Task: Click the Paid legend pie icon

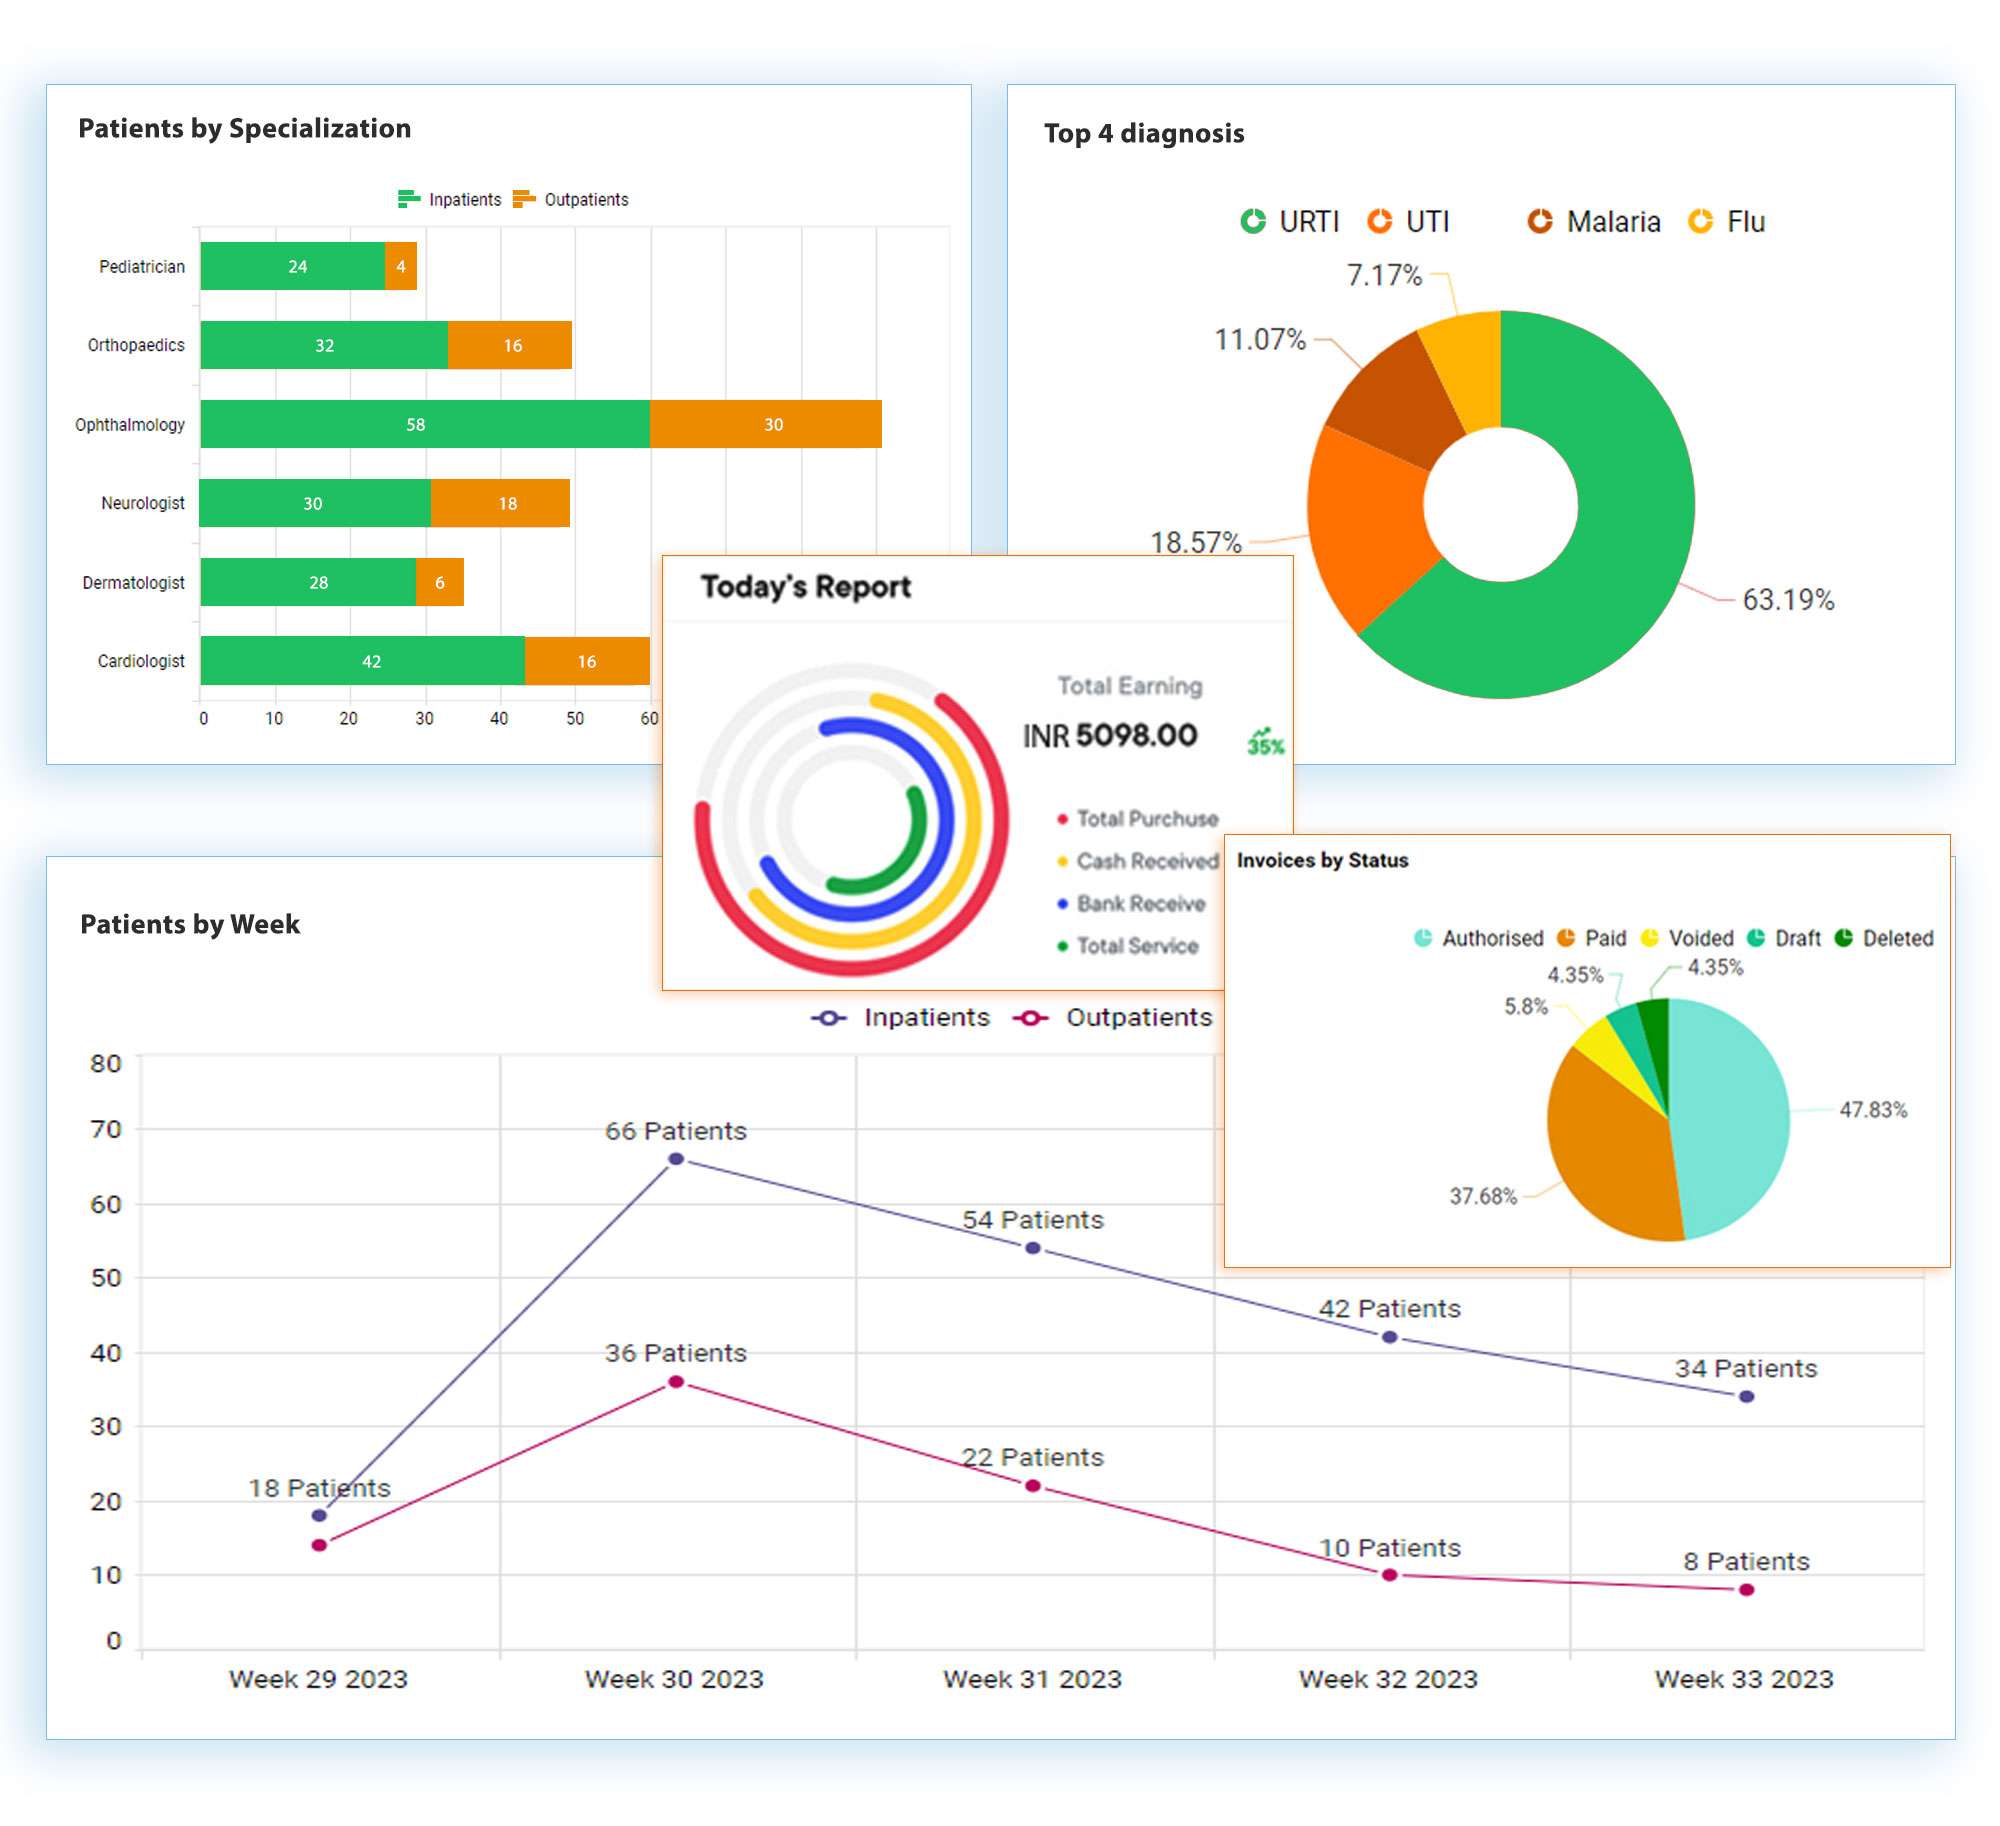Action: [x=1565, y=938]
